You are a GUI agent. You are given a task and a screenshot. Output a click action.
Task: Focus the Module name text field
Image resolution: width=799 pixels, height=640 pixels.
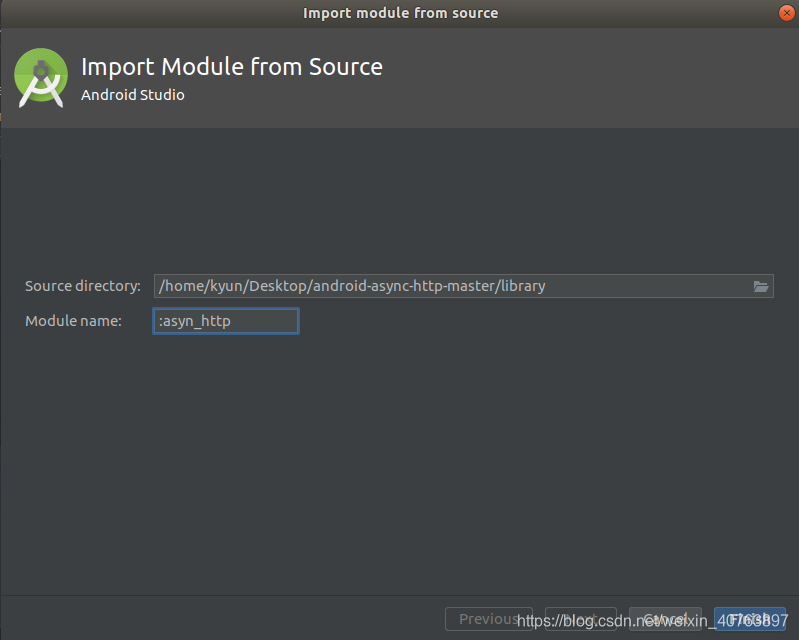pyautogui.click(x=226, y=321)
